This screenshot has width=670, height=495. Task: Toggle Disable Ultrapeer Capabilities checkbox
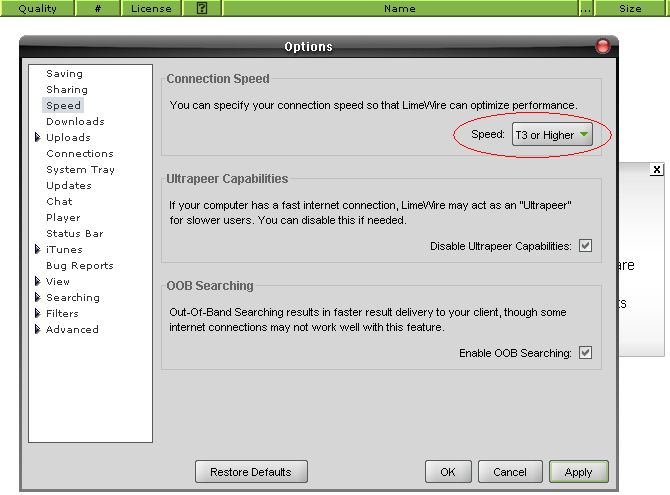tap(585, 246)
